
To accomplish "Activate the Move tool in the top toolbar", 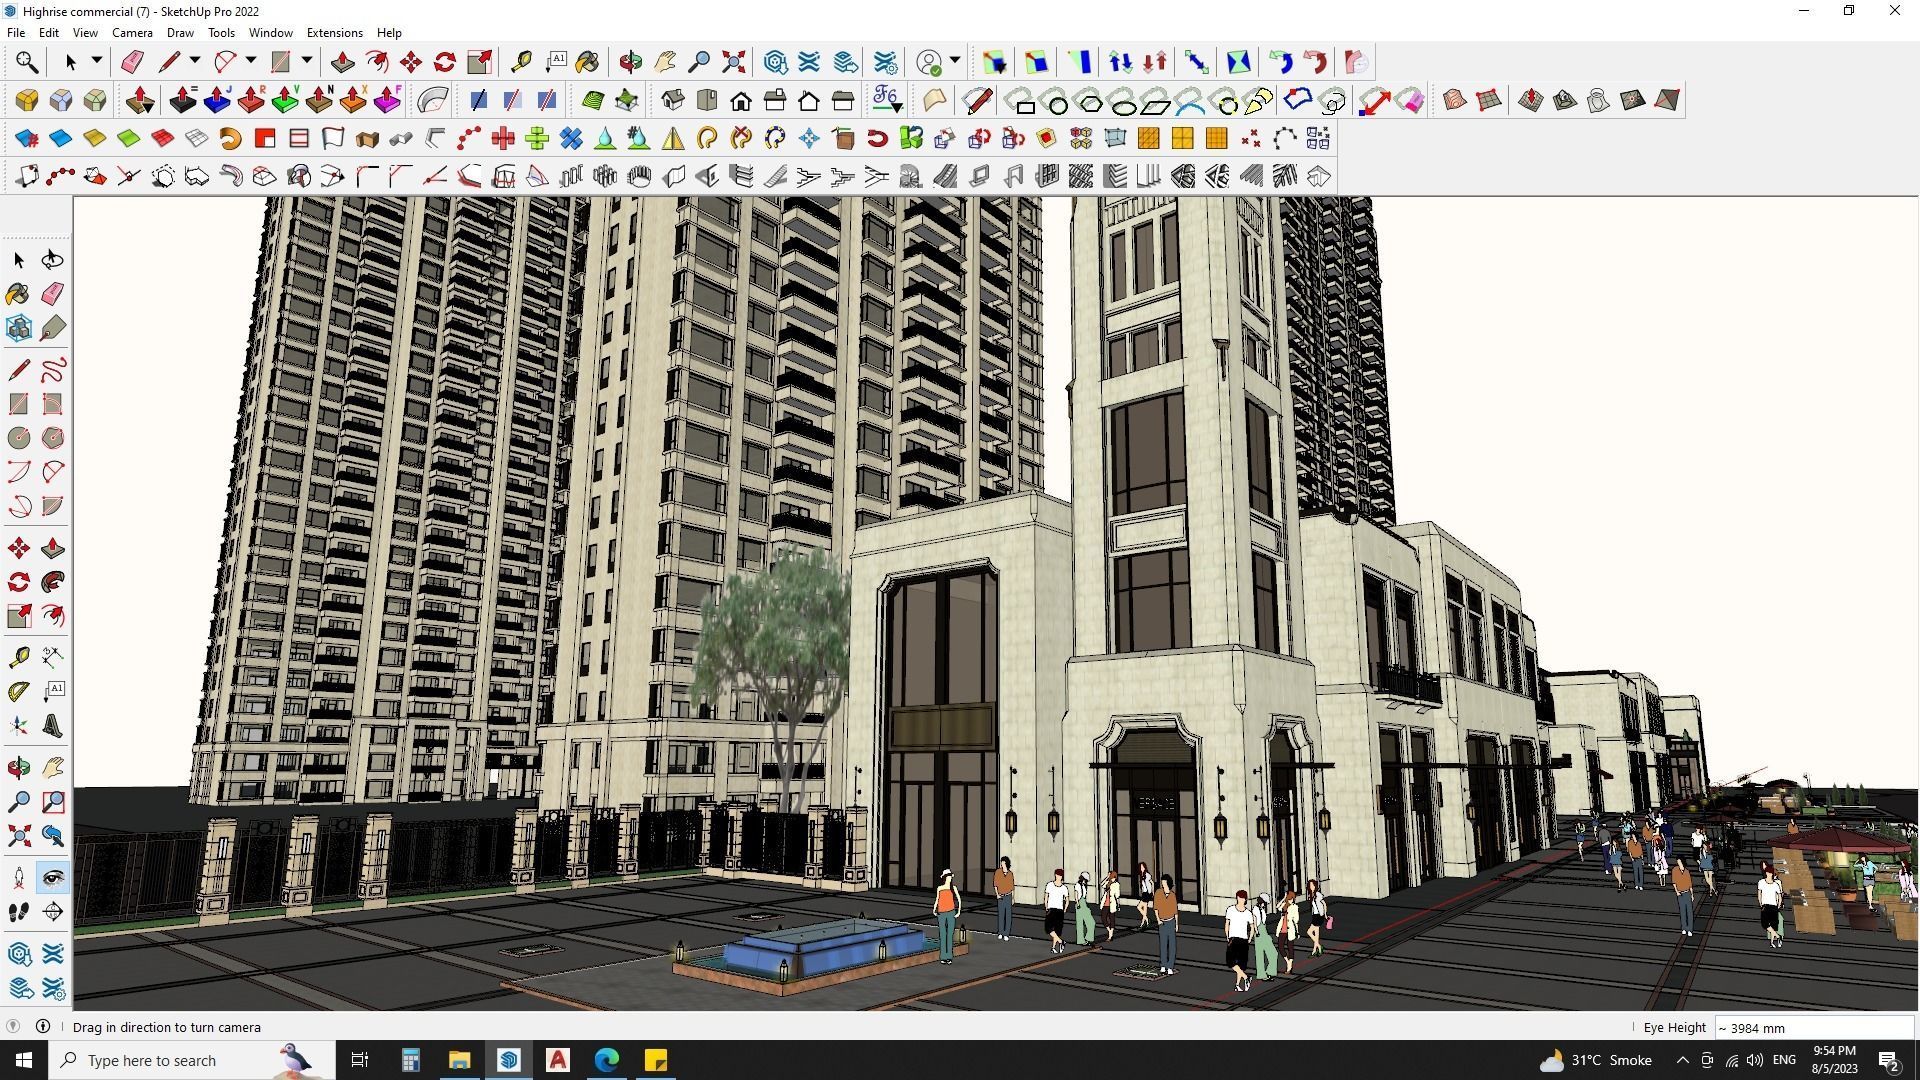I will [x=411, y=62].
